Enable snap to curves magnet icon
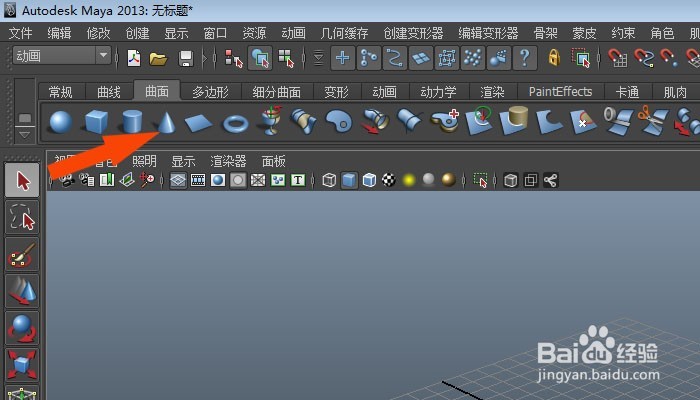This screenshot has width=700, height=400. (x=644, y=58)
